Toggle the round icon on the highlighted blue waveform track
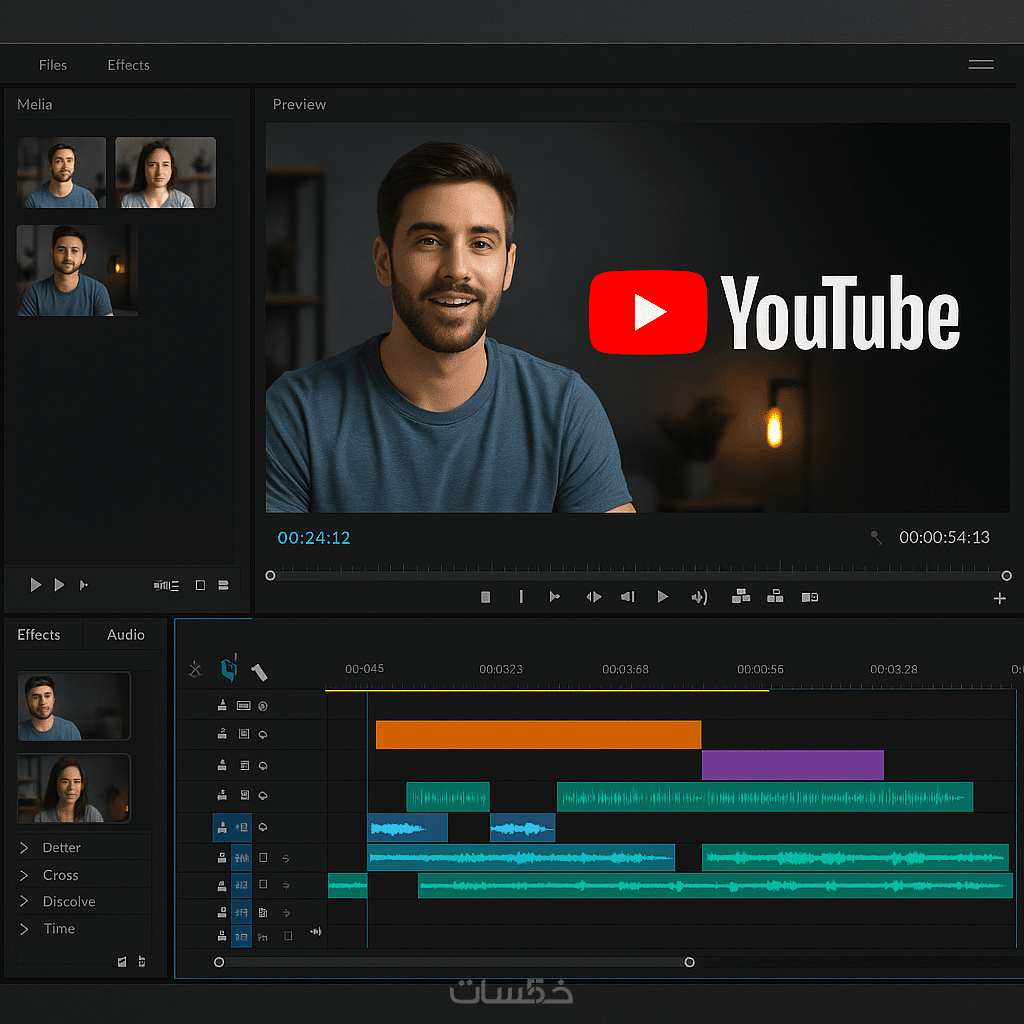Image resolution: width=1024 pixels, height=1024 pixels. pos(263,827)
